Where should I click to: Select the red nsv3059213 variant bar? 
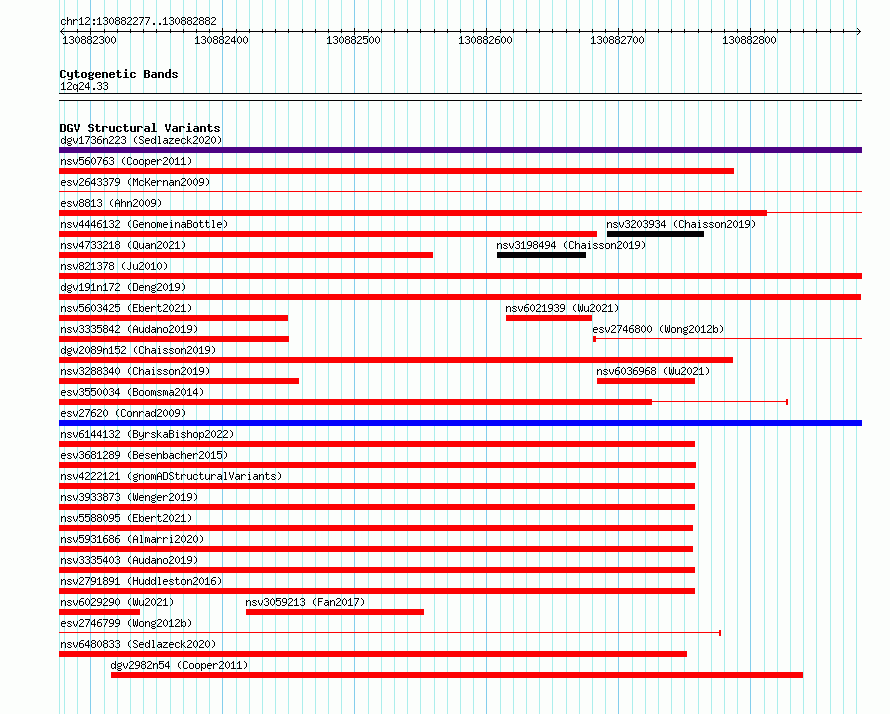335,612
